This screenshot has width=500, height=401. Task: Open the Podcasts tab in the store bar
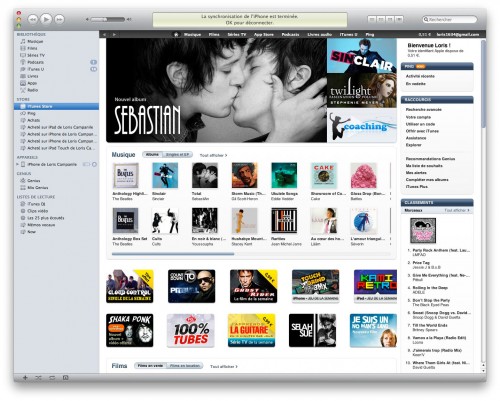pyautogui.click(x=290, y=34)
